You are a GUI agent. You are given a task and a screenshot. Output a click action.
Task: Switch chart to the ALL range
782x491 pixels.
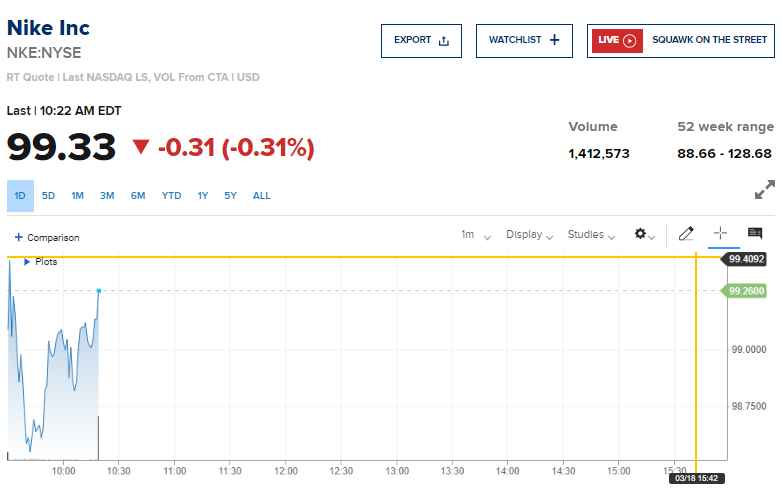coord(261,196)
